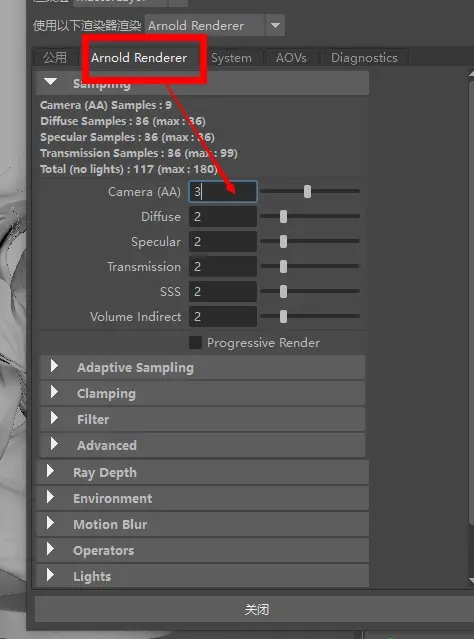Expand the Lights section
The width and height of the screenshot is (474, 639).
(50, 575)
